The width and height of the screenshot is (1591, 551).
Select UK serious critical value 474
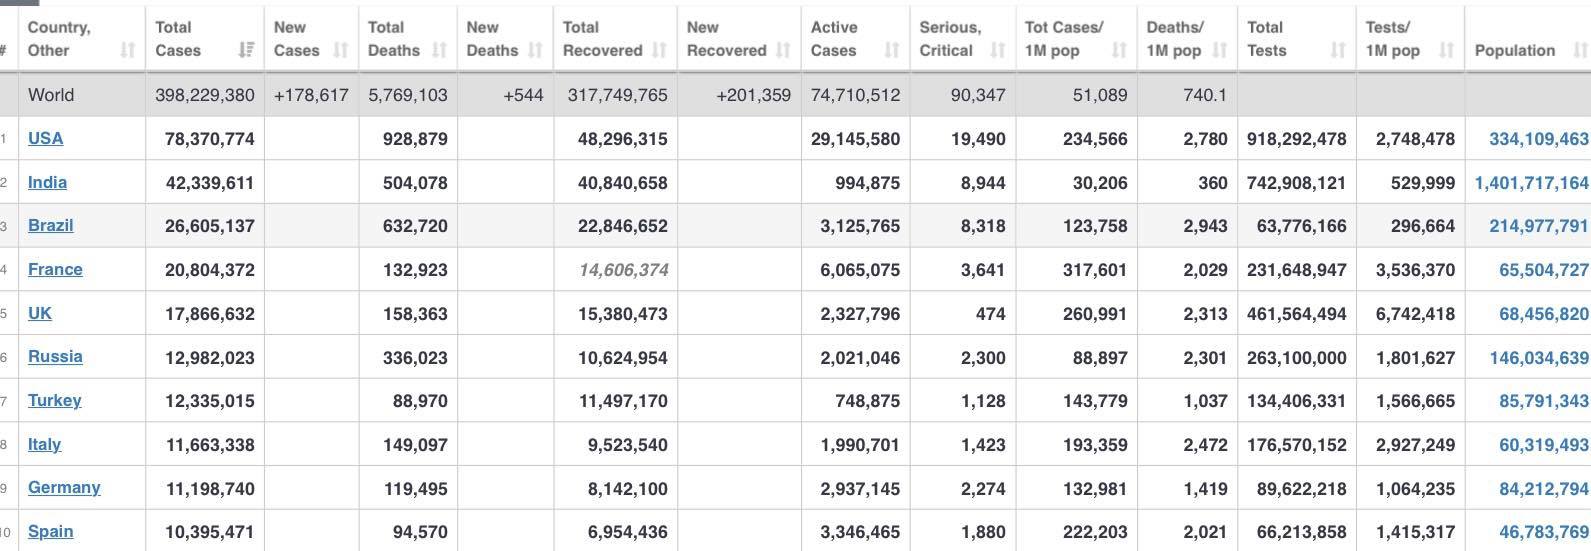pyautogui.click(x=990, y=314)
